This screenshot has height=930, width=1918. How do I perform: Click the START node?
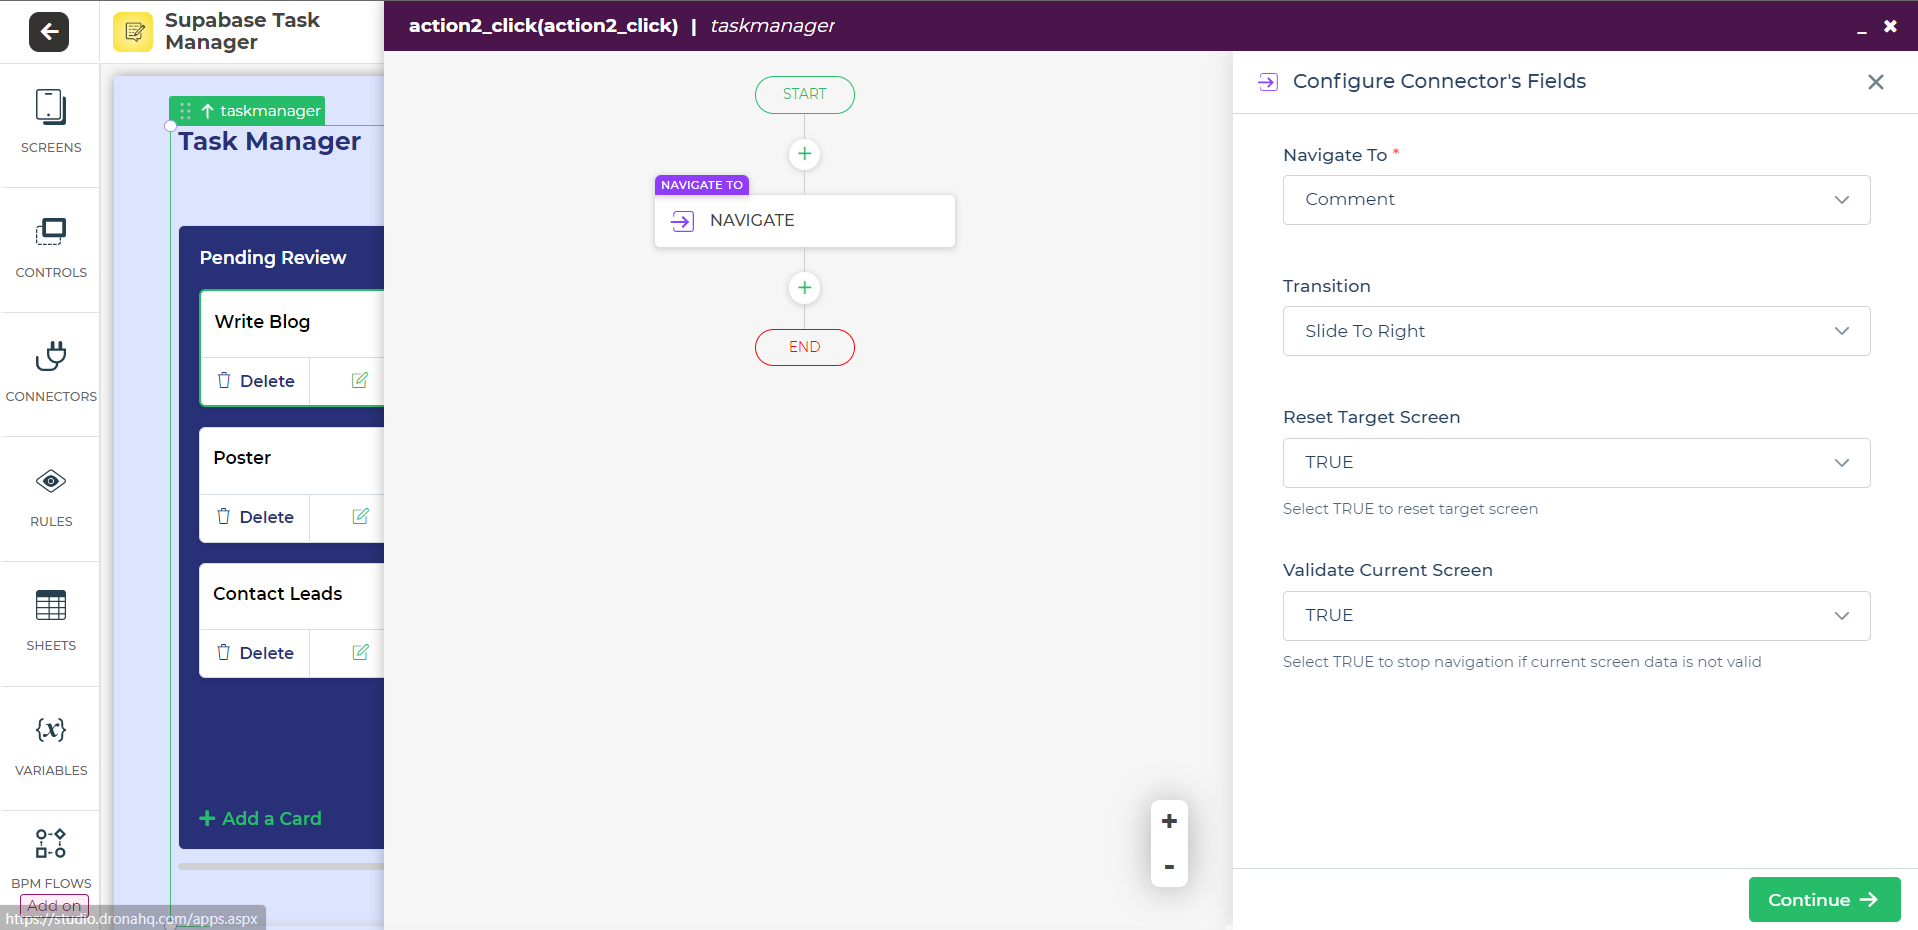(805, 94)
